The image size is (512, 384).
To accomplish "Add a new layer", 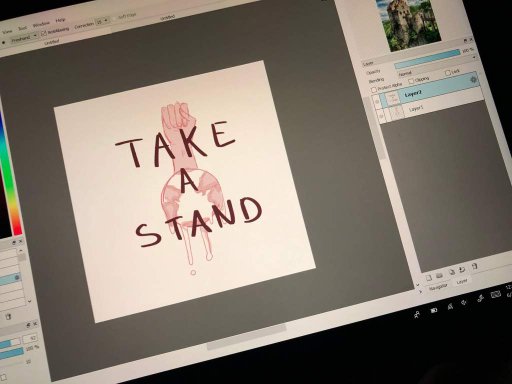I will [429, 277].
